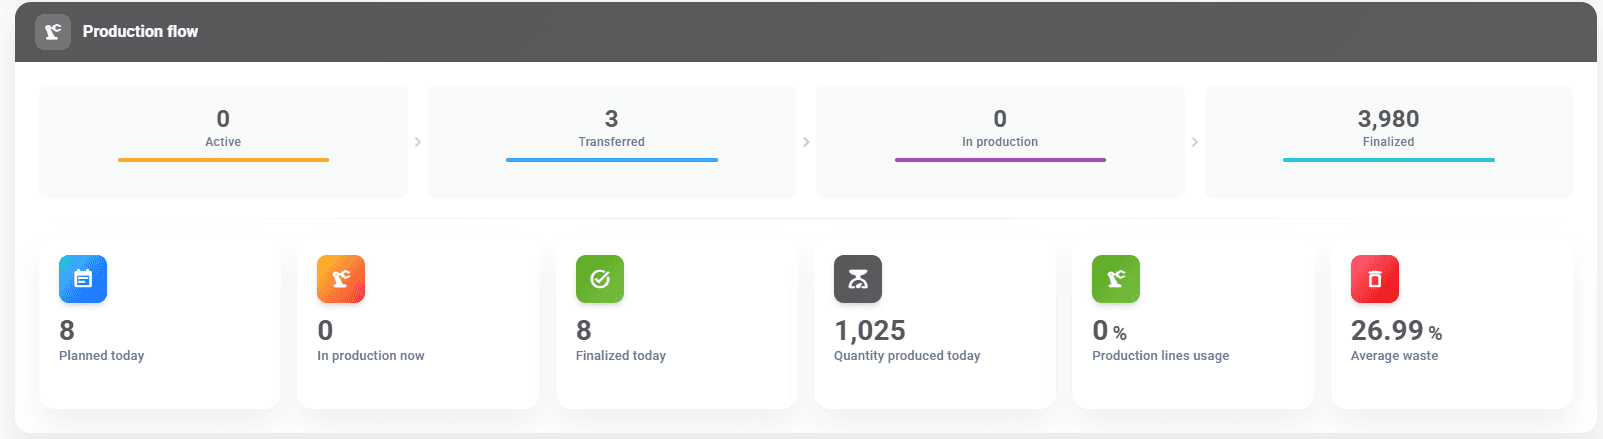This screenshot has width=1603, height=439.
Task: Click the green checkmark Finalized today icon
Action: pyautogui.click(x=600, y=279)
